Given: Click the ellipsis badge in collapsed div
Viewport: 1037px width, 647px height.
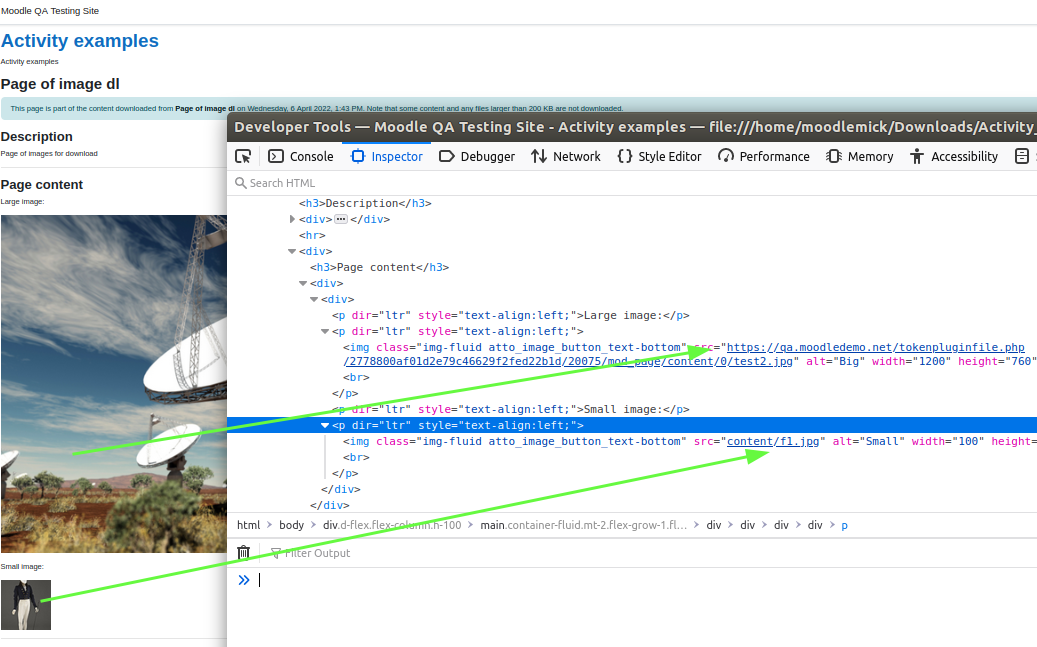Looking at the screenshot, I should (341, 219).
